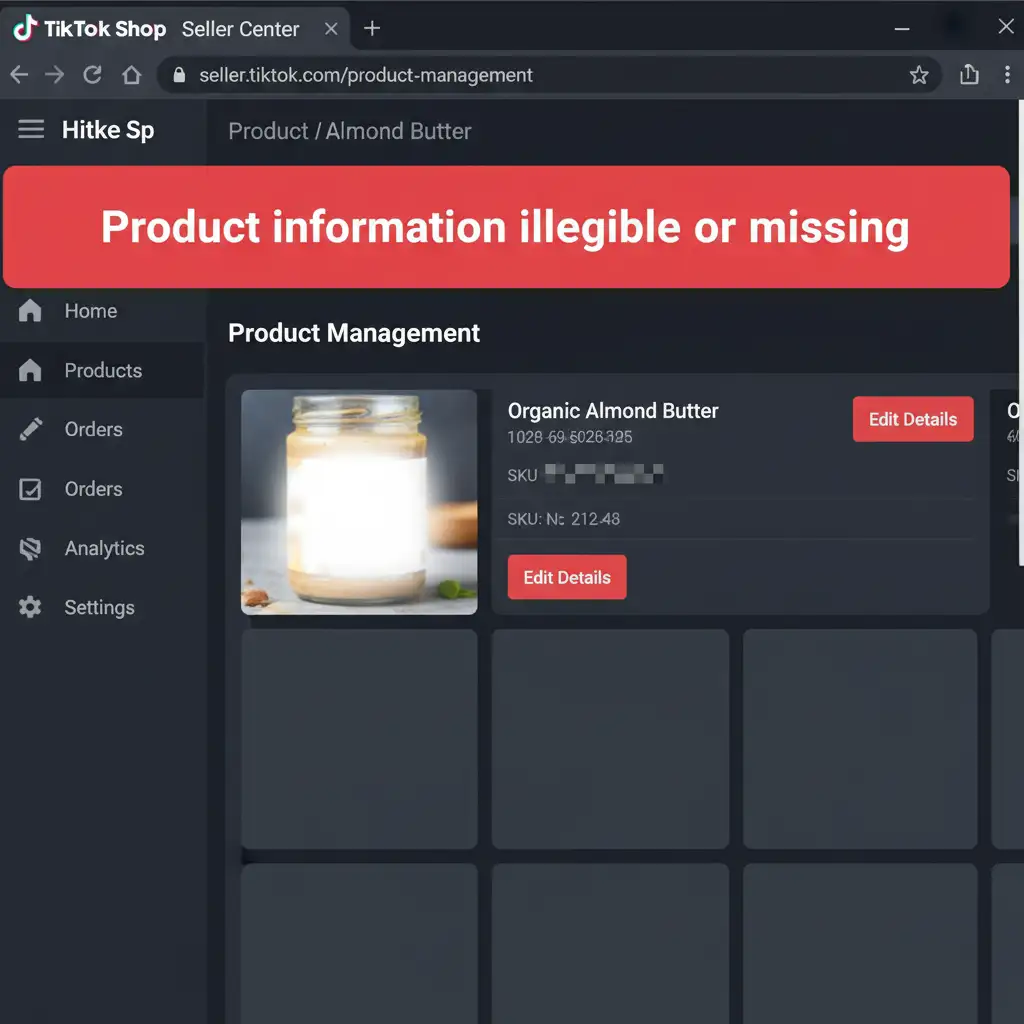Reload the Seller Center page
Viewport: 1024px width, 1024px height.
pos(92,75)
